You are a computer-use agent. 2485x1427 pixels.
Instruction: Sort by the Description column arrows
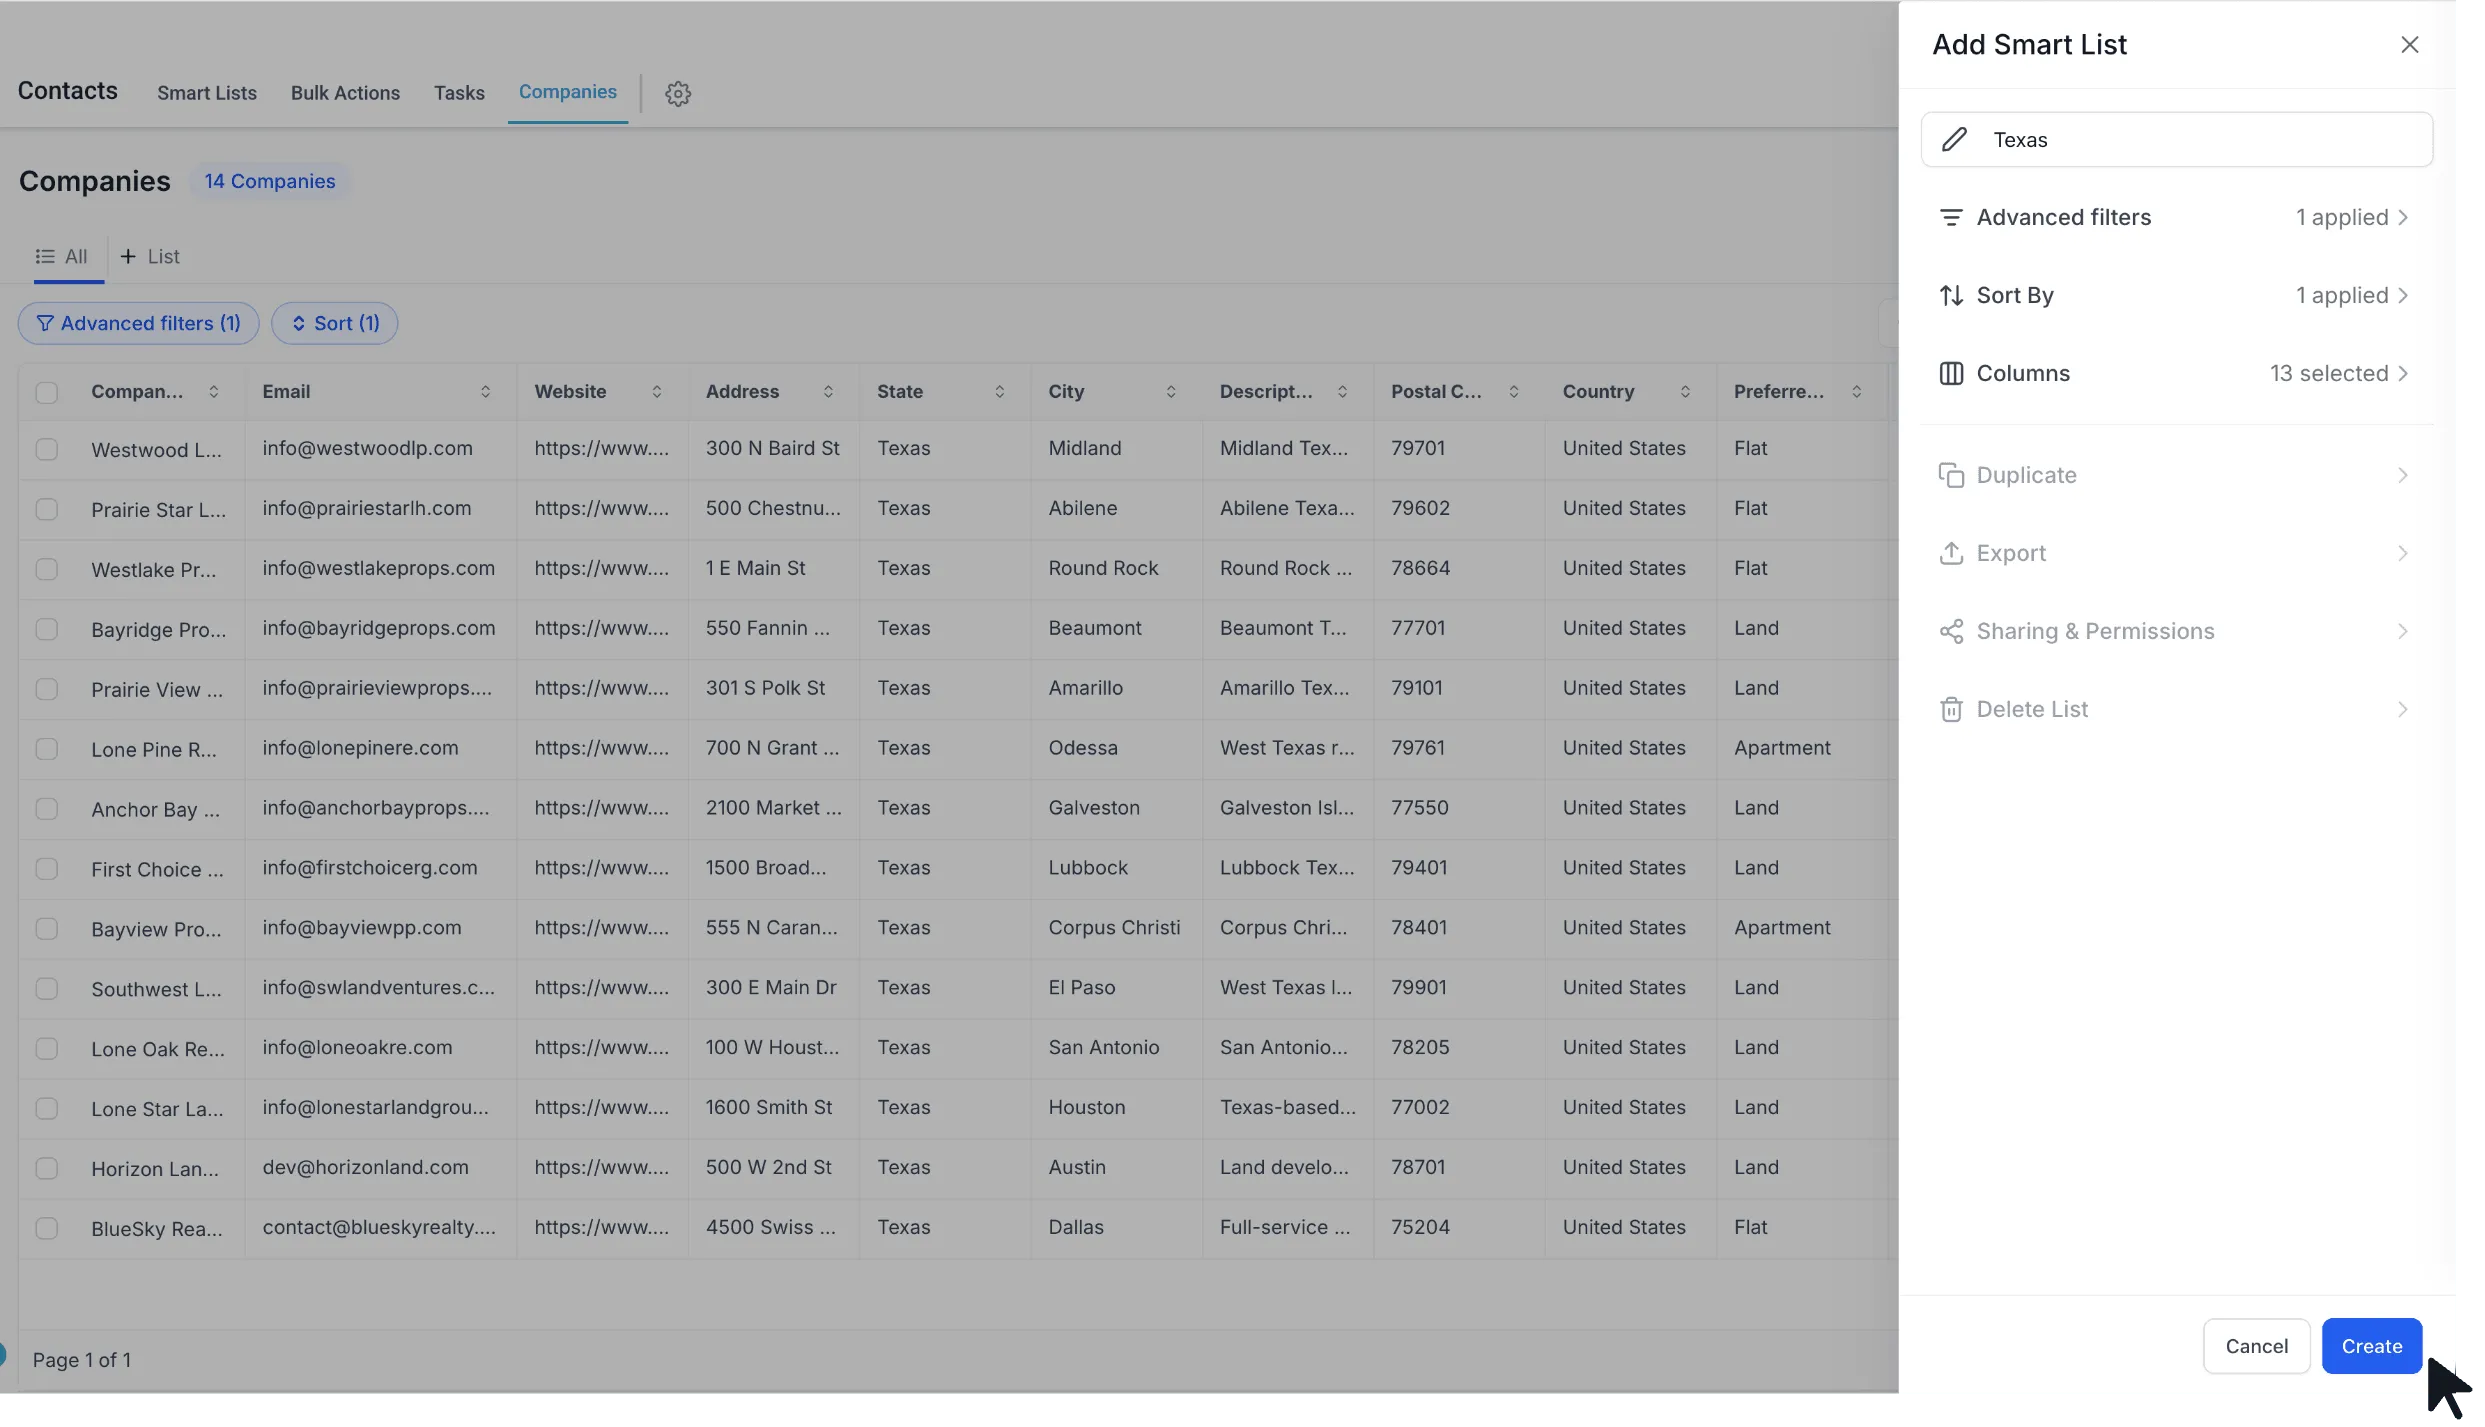(x=1343, y=392)
